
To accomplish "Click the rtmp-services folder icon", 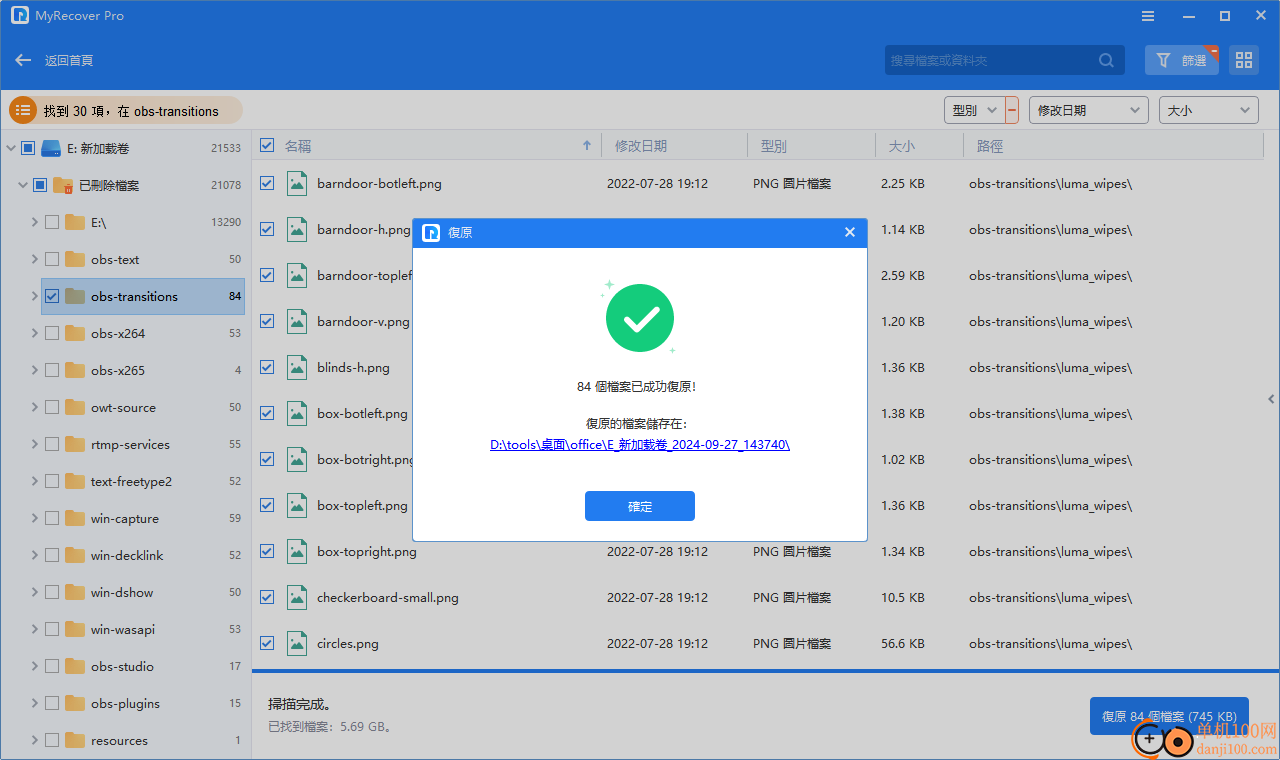I will (75, 444).
